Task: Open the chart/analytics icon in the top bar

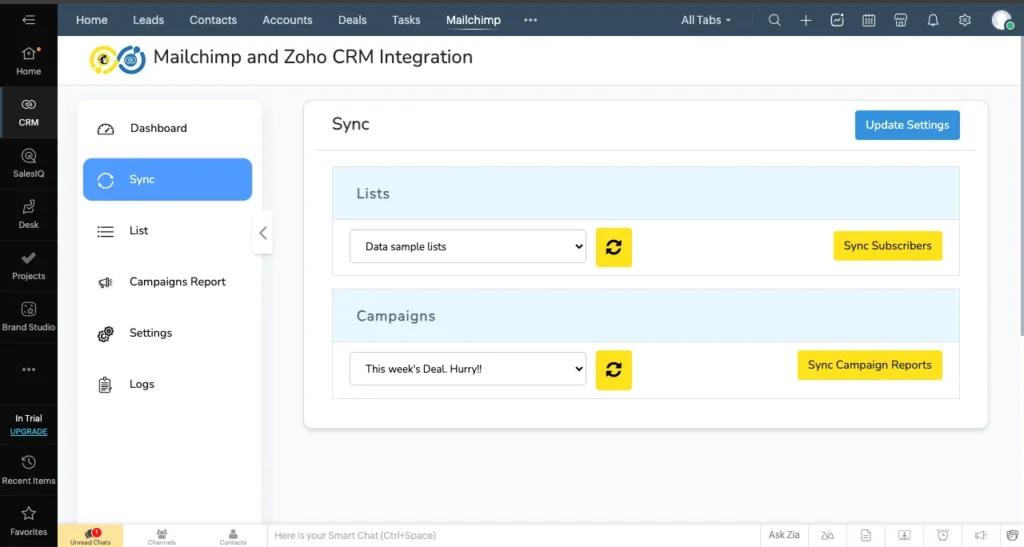Action: (837, 20)
